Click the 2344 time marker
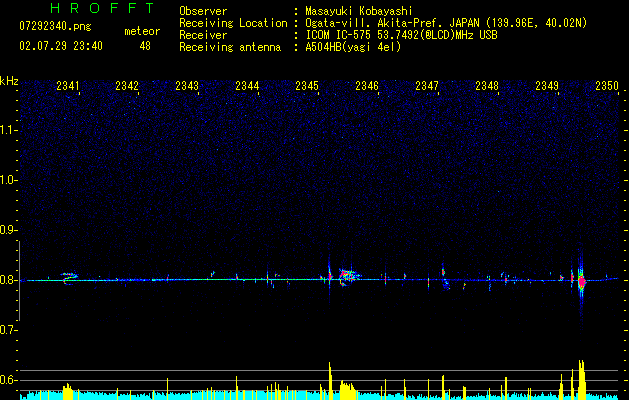The width and height of the screenshot is (629, 400). pyautogui.click(x=247, y=86)
